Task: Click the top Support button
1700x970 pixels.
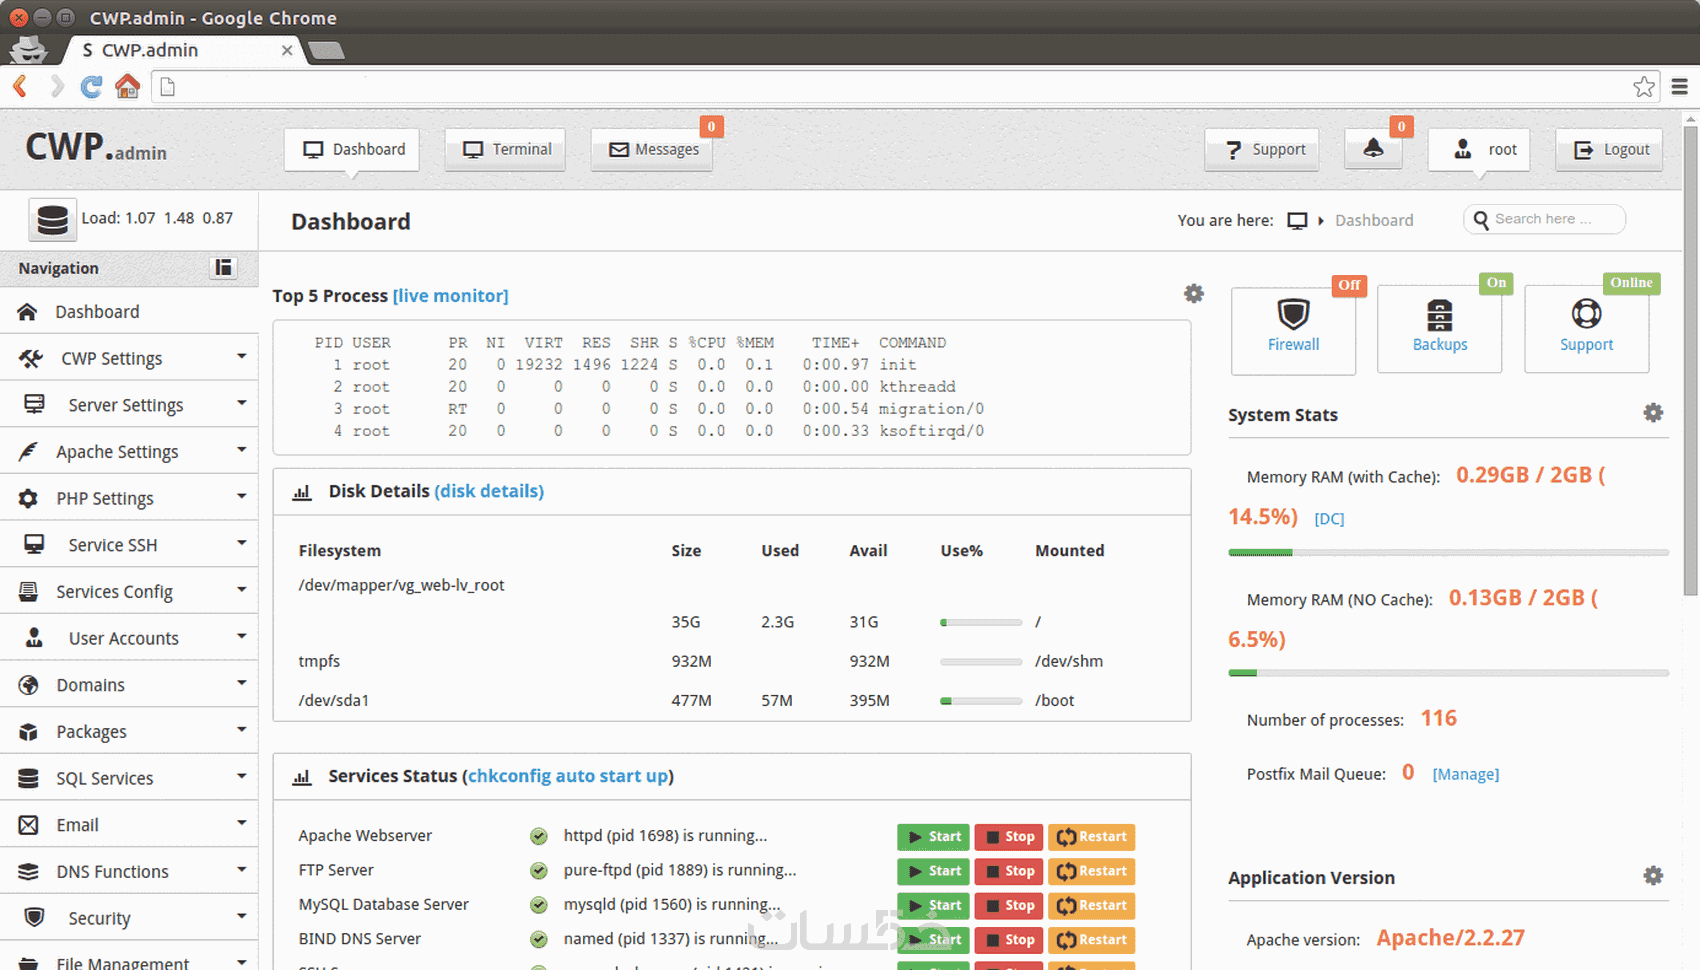Action: pyautogui.click(x=1262, y=149)
